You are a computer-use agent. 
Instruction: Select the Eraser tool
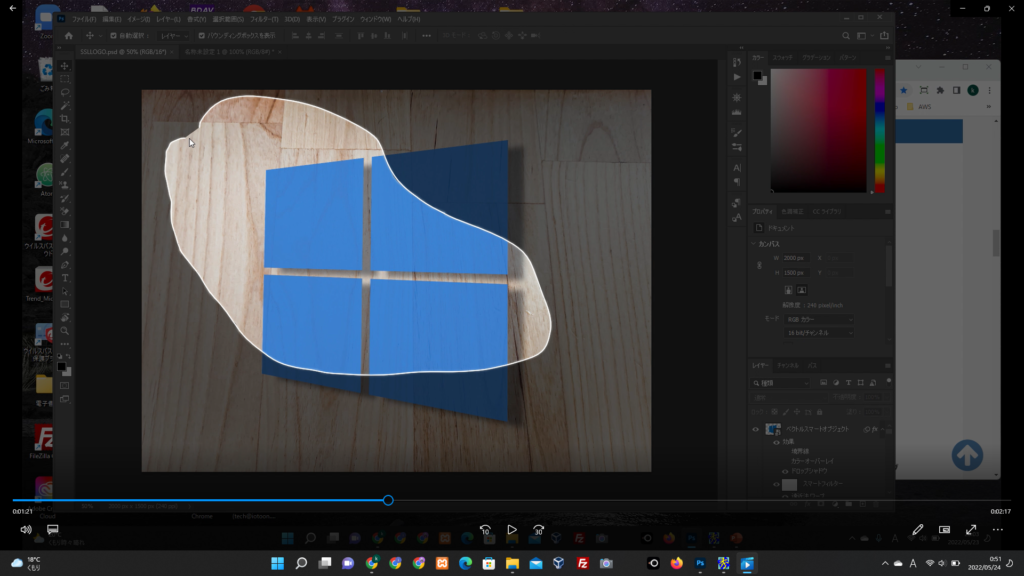pyautogui.click(x=65, y=212)
